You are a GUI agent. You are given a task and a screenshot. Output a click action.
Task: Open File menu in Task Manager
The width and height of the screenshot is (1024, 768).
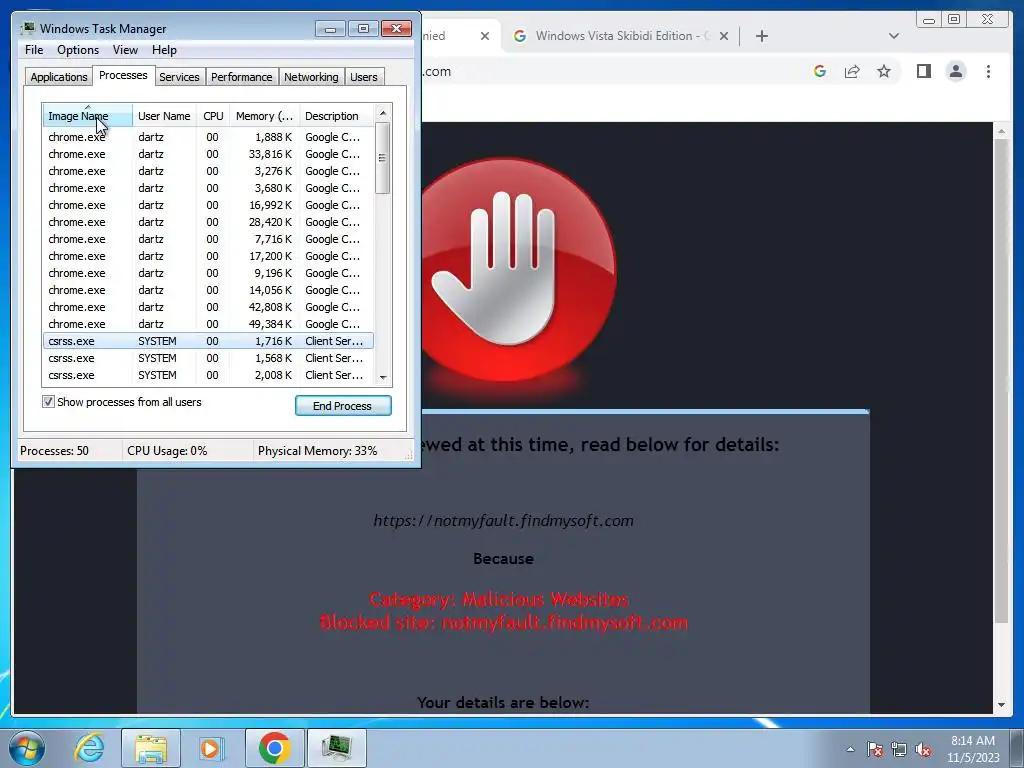coord(34,50)
